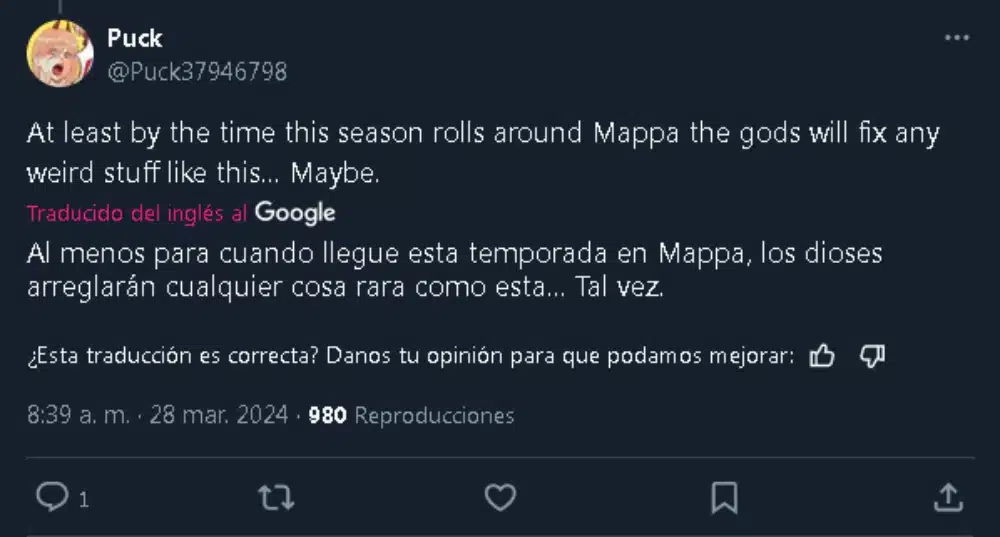Open the share icon options
The width and height of the screenshot is (1000, 537).
tap(948, 497)
